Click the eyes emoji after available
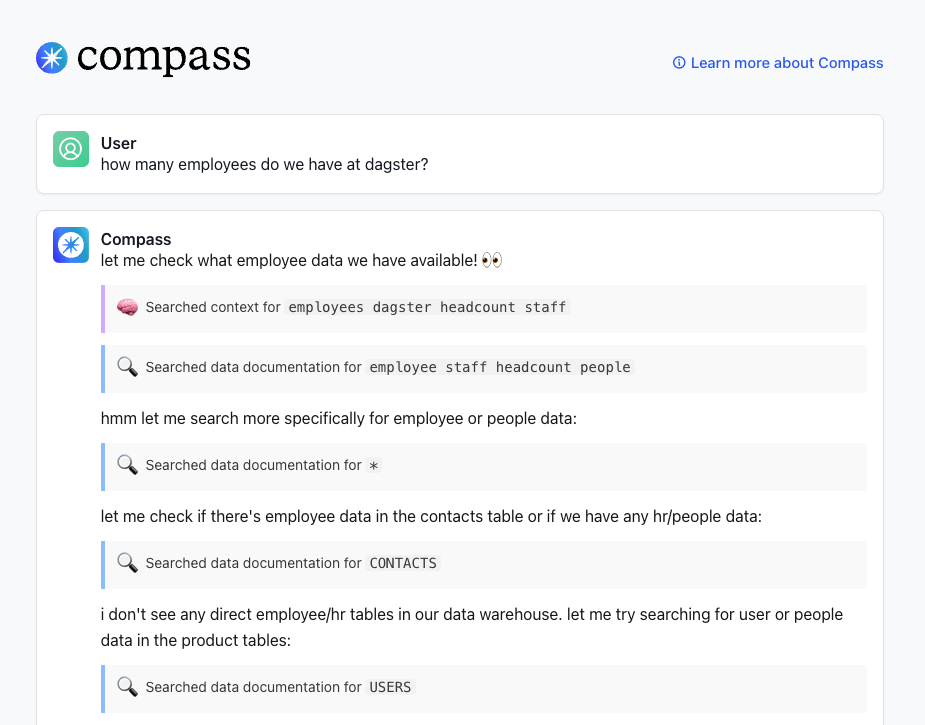This screenshot has width=925, height=725. (x=491, y=260)
